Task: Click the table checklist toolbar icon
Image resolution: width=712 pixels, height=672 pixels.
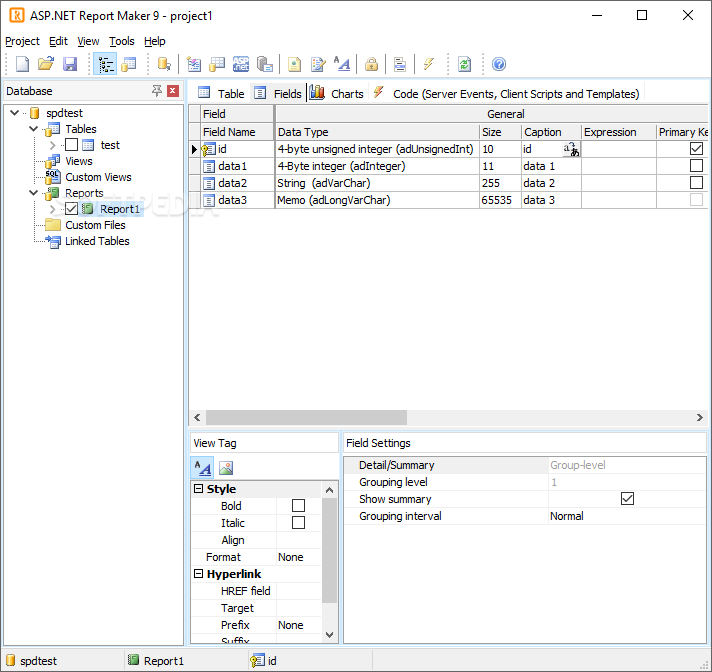Action: (x=194, y=64)
